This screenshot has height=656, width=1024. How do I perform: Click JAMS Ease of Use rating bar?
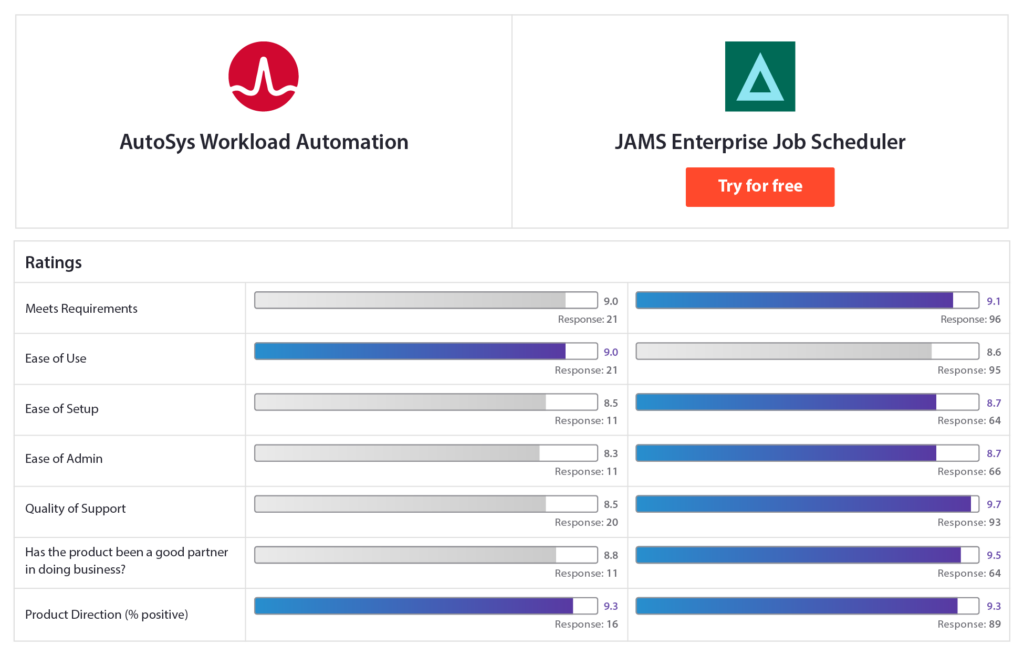(807, 352)
